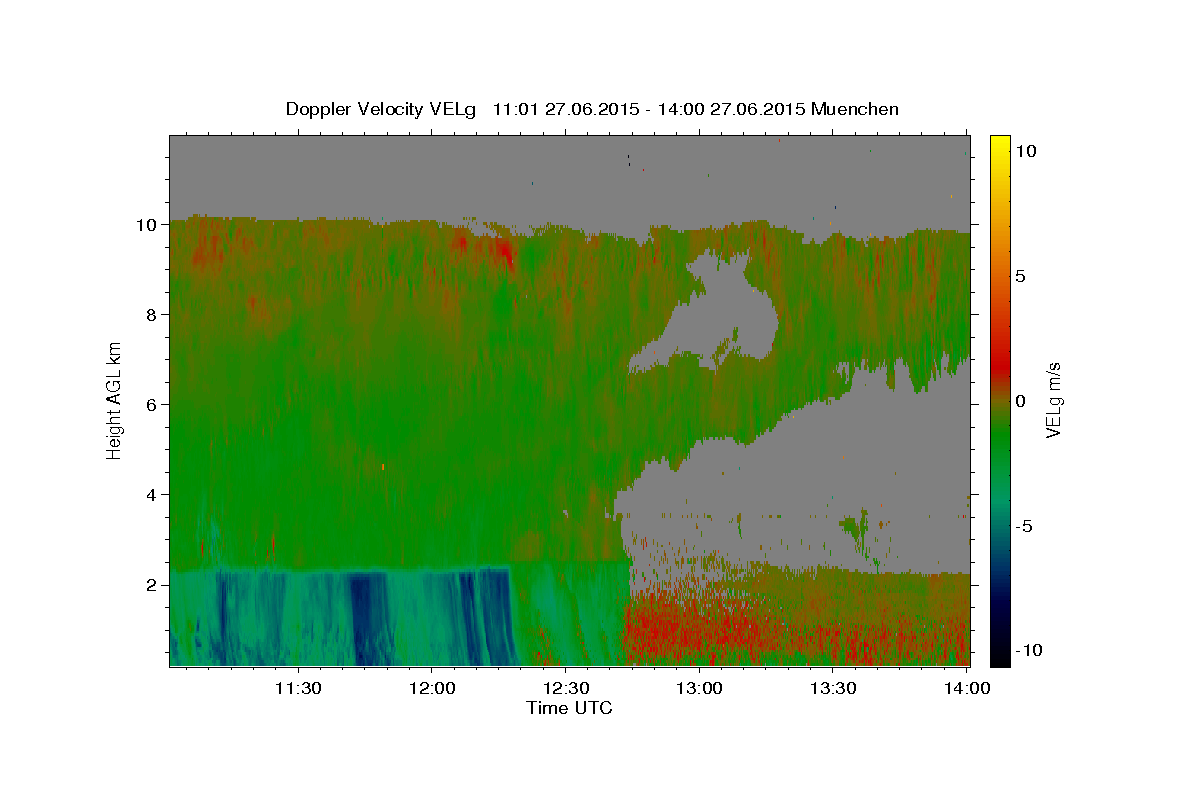Viewport: 1200px width, 800px height.
Task: Select the 14:00 time tick label
Action: point(966,688)
